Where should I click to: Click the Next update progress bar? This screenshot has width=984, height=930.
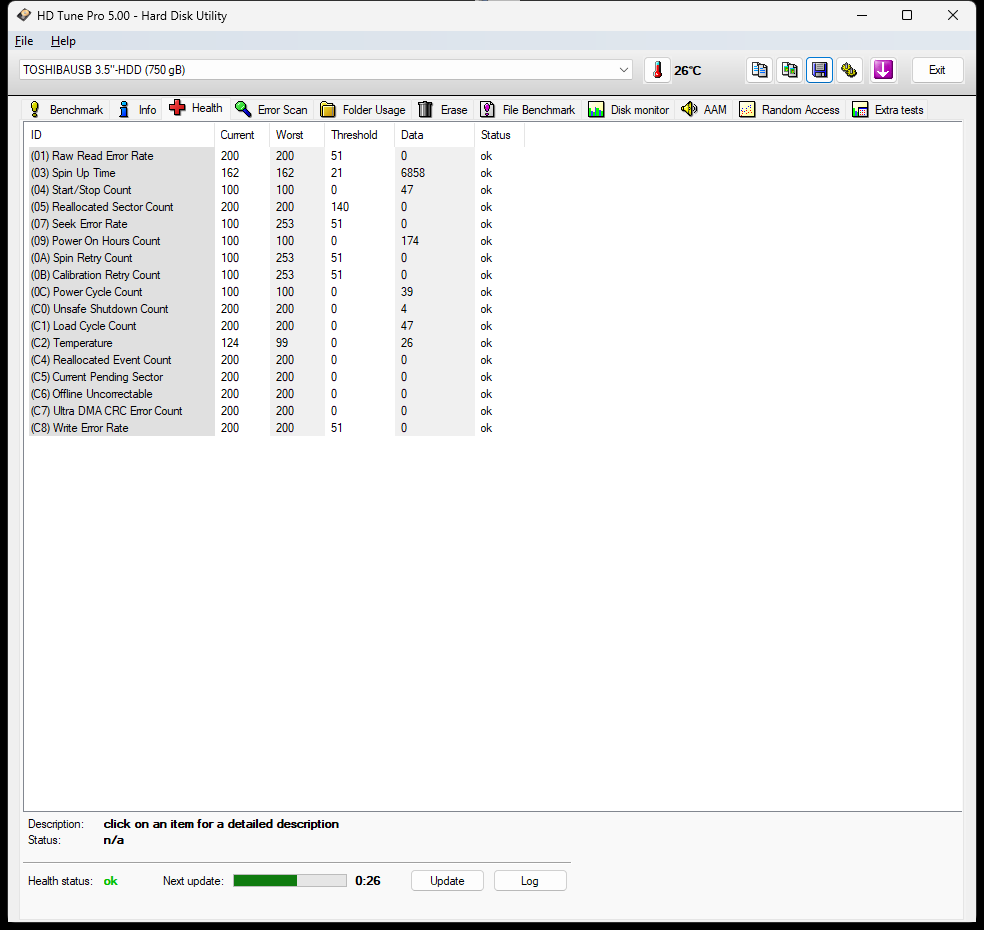[290, 881]
